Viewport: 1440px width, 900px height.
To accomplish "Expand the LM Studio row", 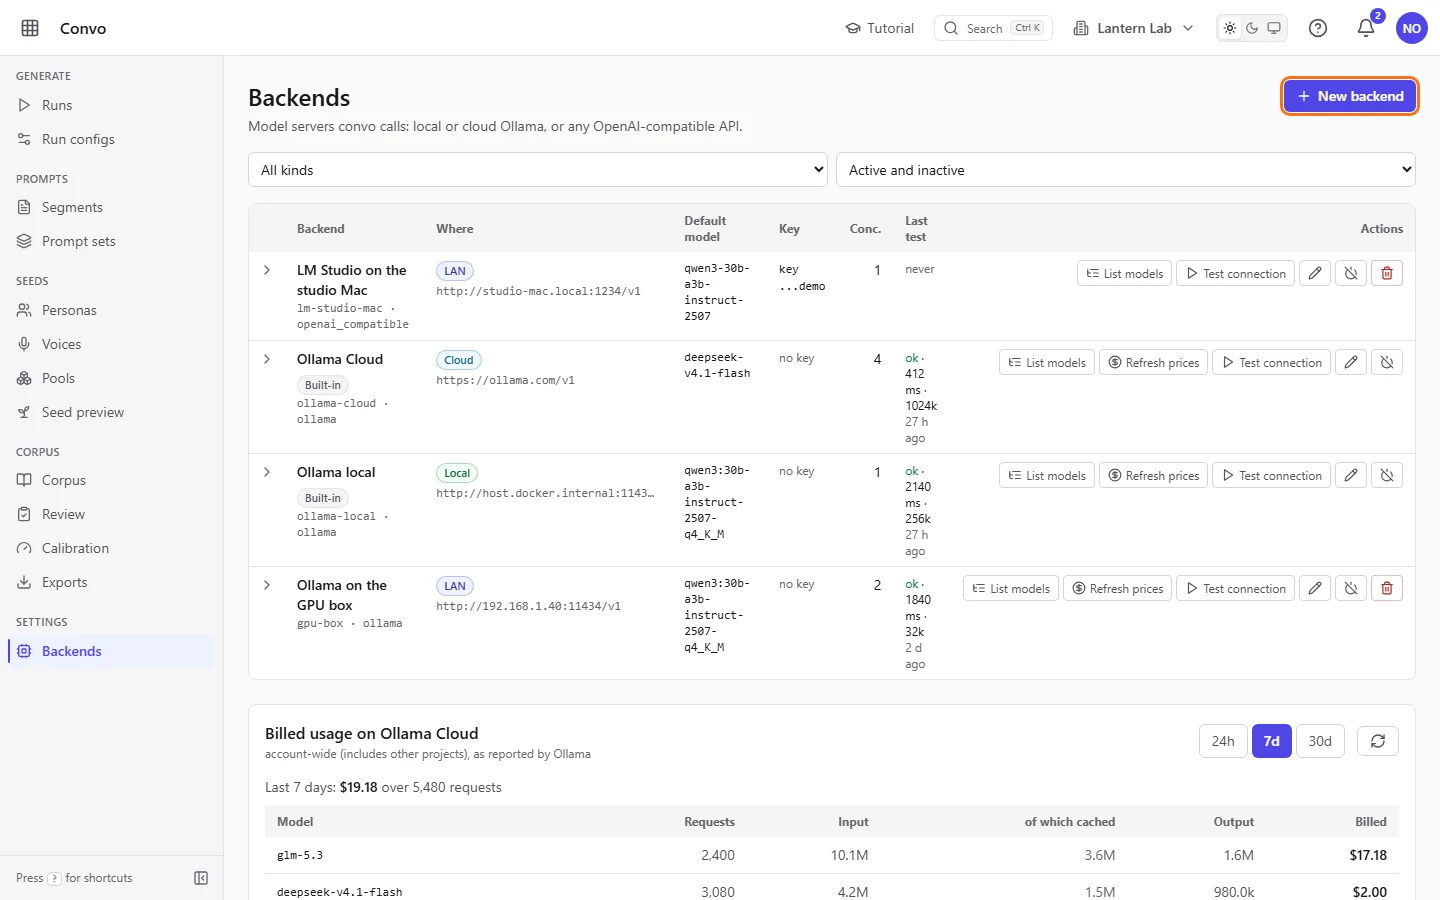I will [x=267, y=270].
